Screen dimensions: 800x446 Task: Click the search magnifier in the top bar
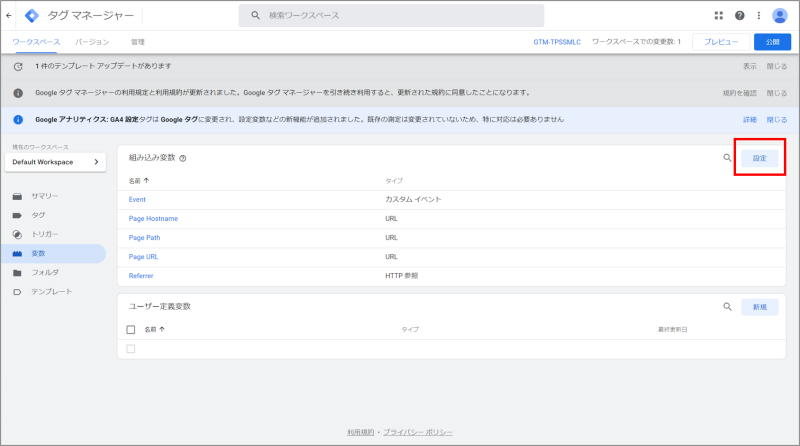pos(256,15)
